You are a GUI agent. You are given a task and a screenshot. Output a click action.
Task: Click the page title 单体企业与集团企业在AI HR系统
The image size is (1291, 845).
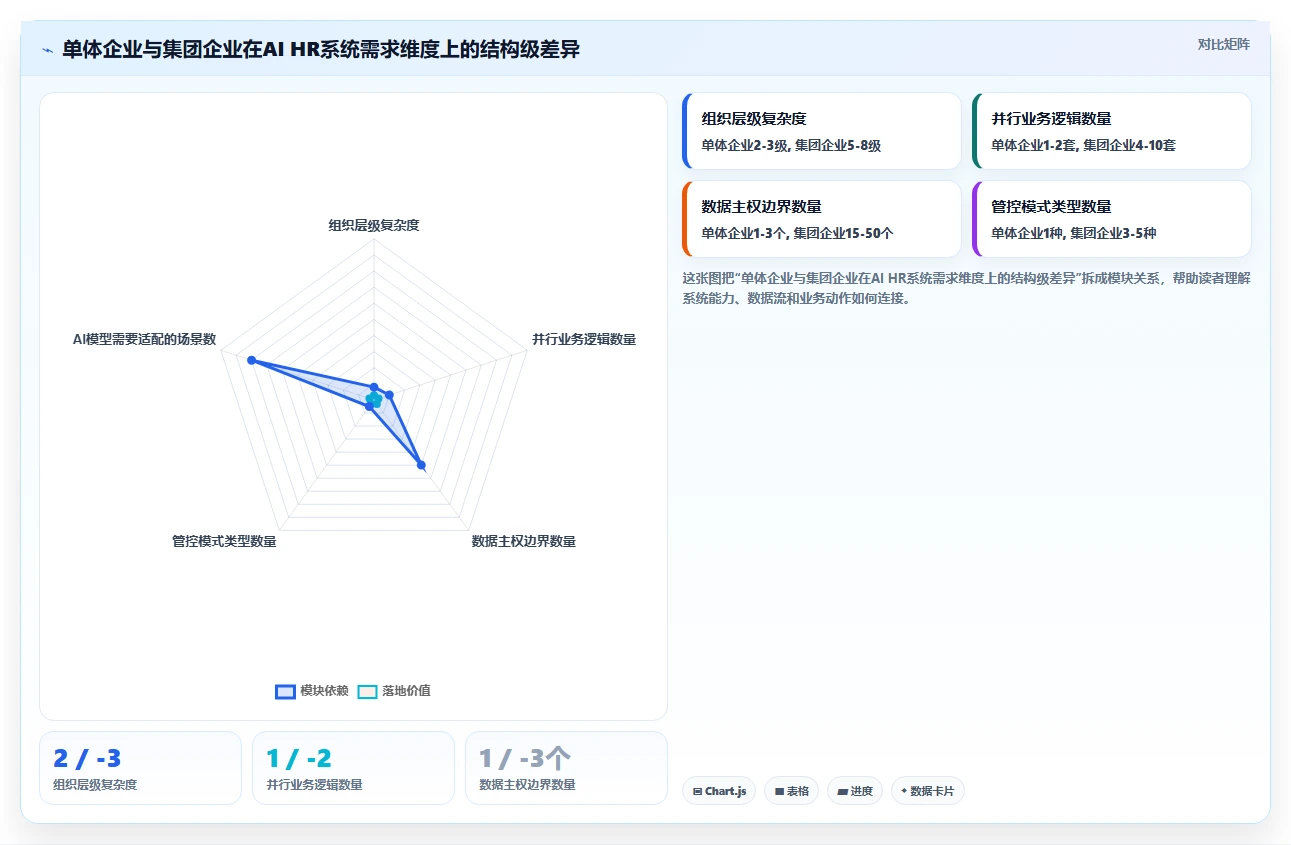[x=321, y=50]
